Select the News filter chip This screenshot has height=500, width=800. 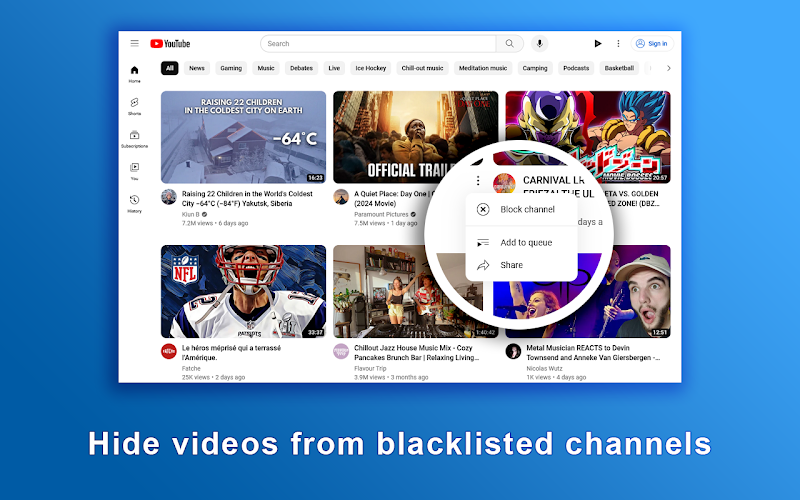point(196,68)
